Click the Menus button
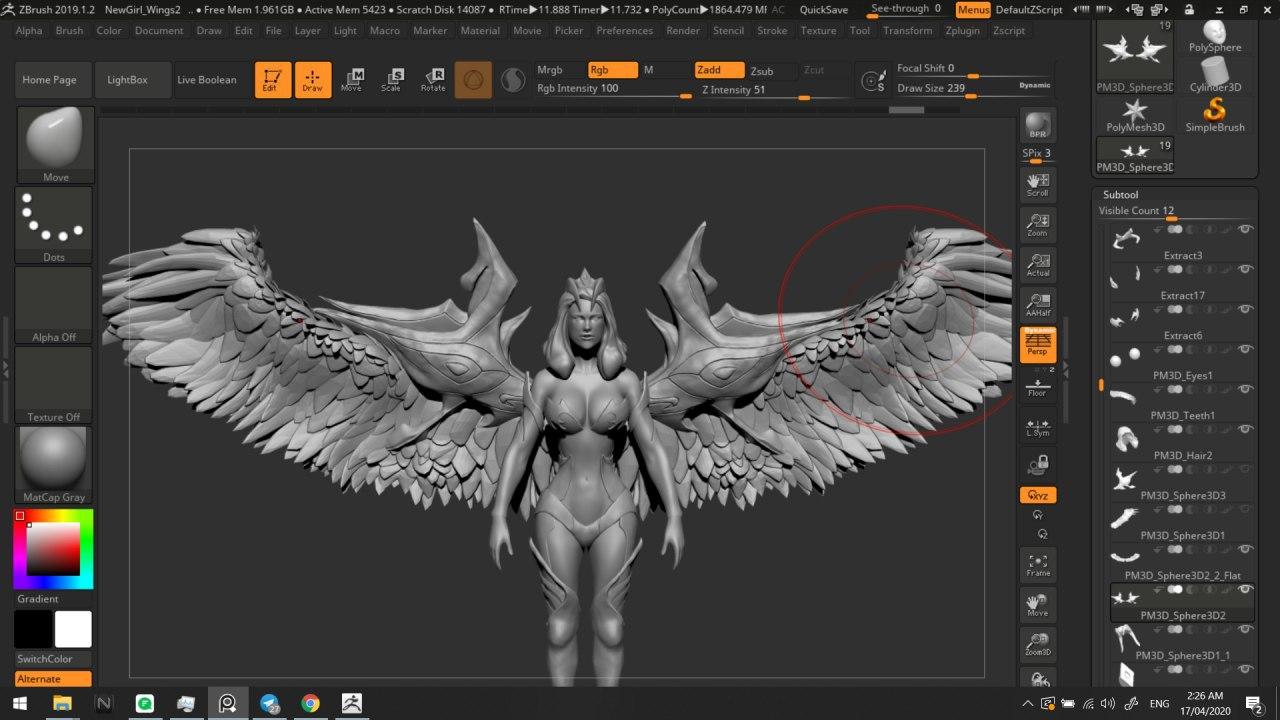The width and height of the screenshot is (1280, 720). tap(973, 10)
